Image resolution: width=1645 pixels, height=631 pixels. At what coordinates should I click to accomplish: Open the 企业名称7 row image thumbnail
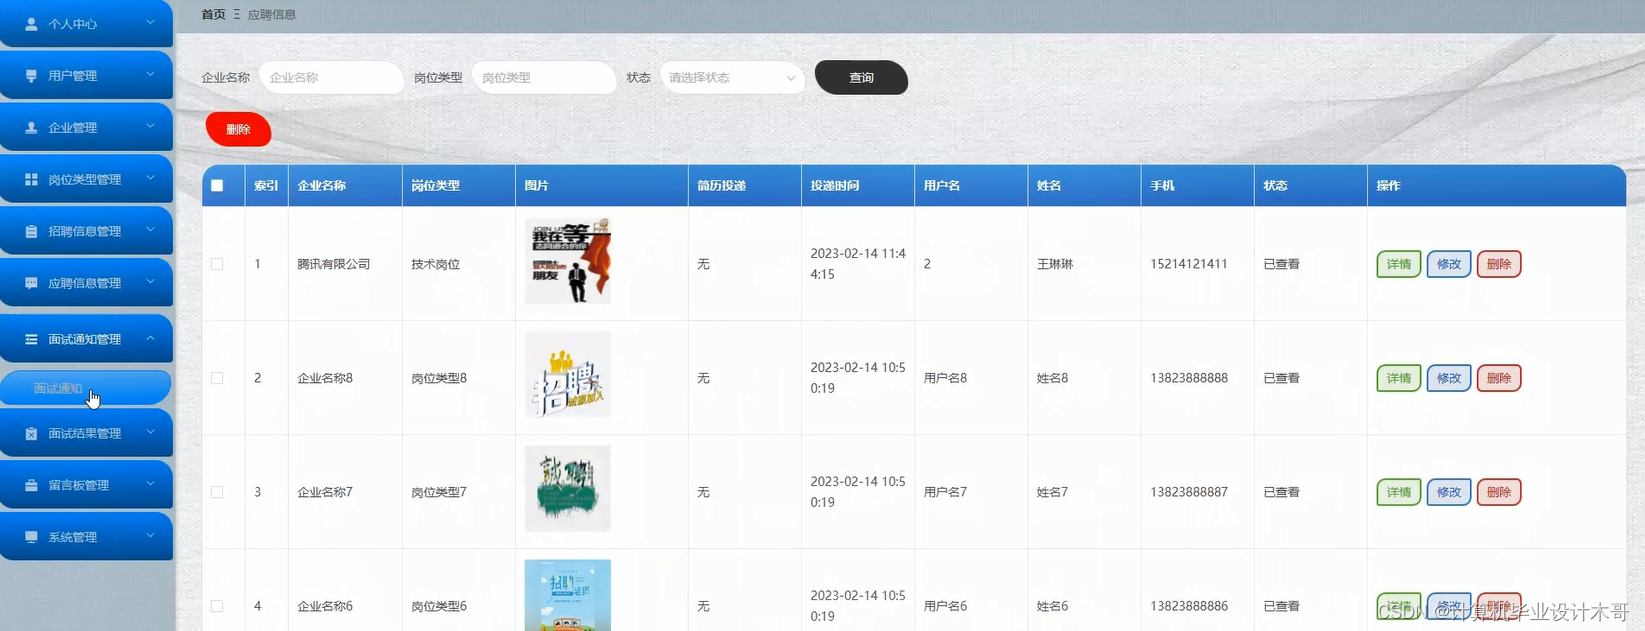567,489
